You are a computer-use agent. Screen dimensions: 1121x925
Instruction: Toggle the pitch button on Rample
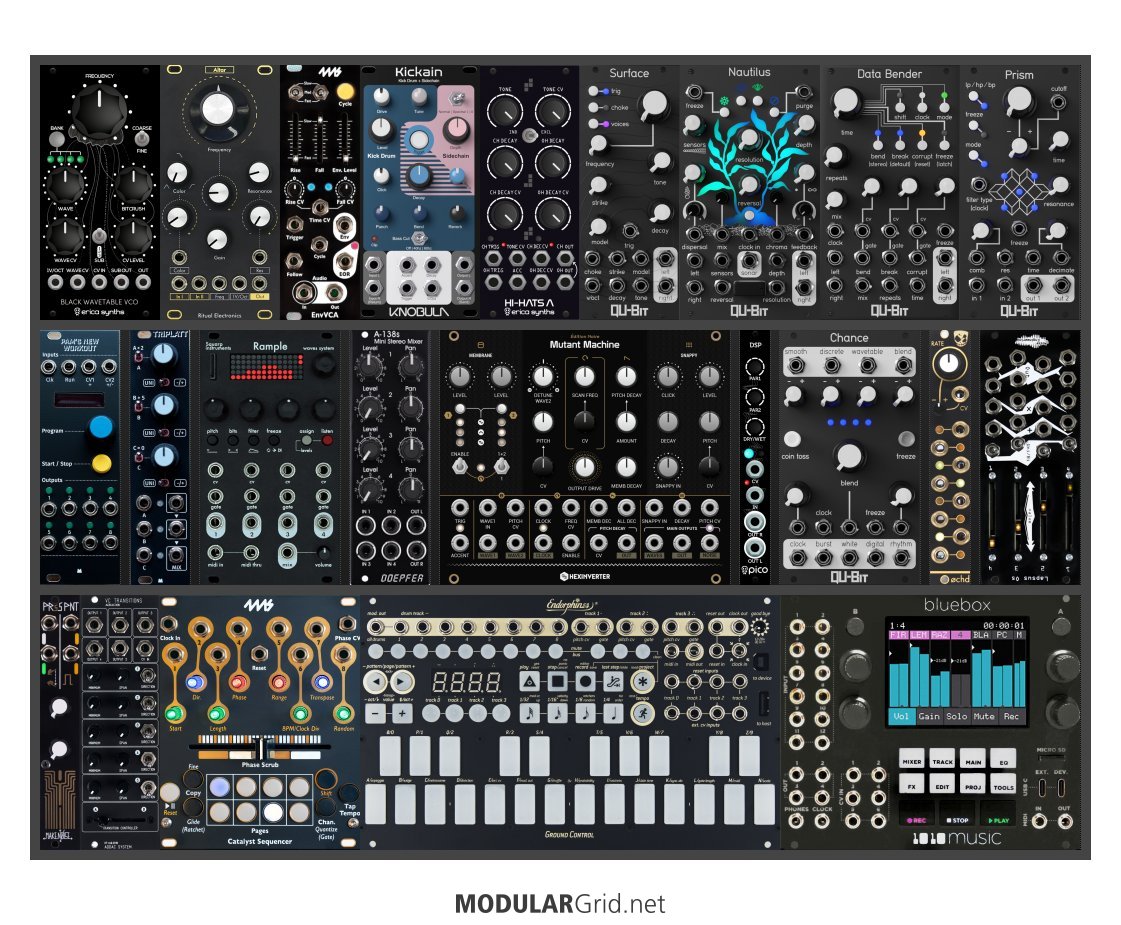pyautogui.click(x=212, y=440)
